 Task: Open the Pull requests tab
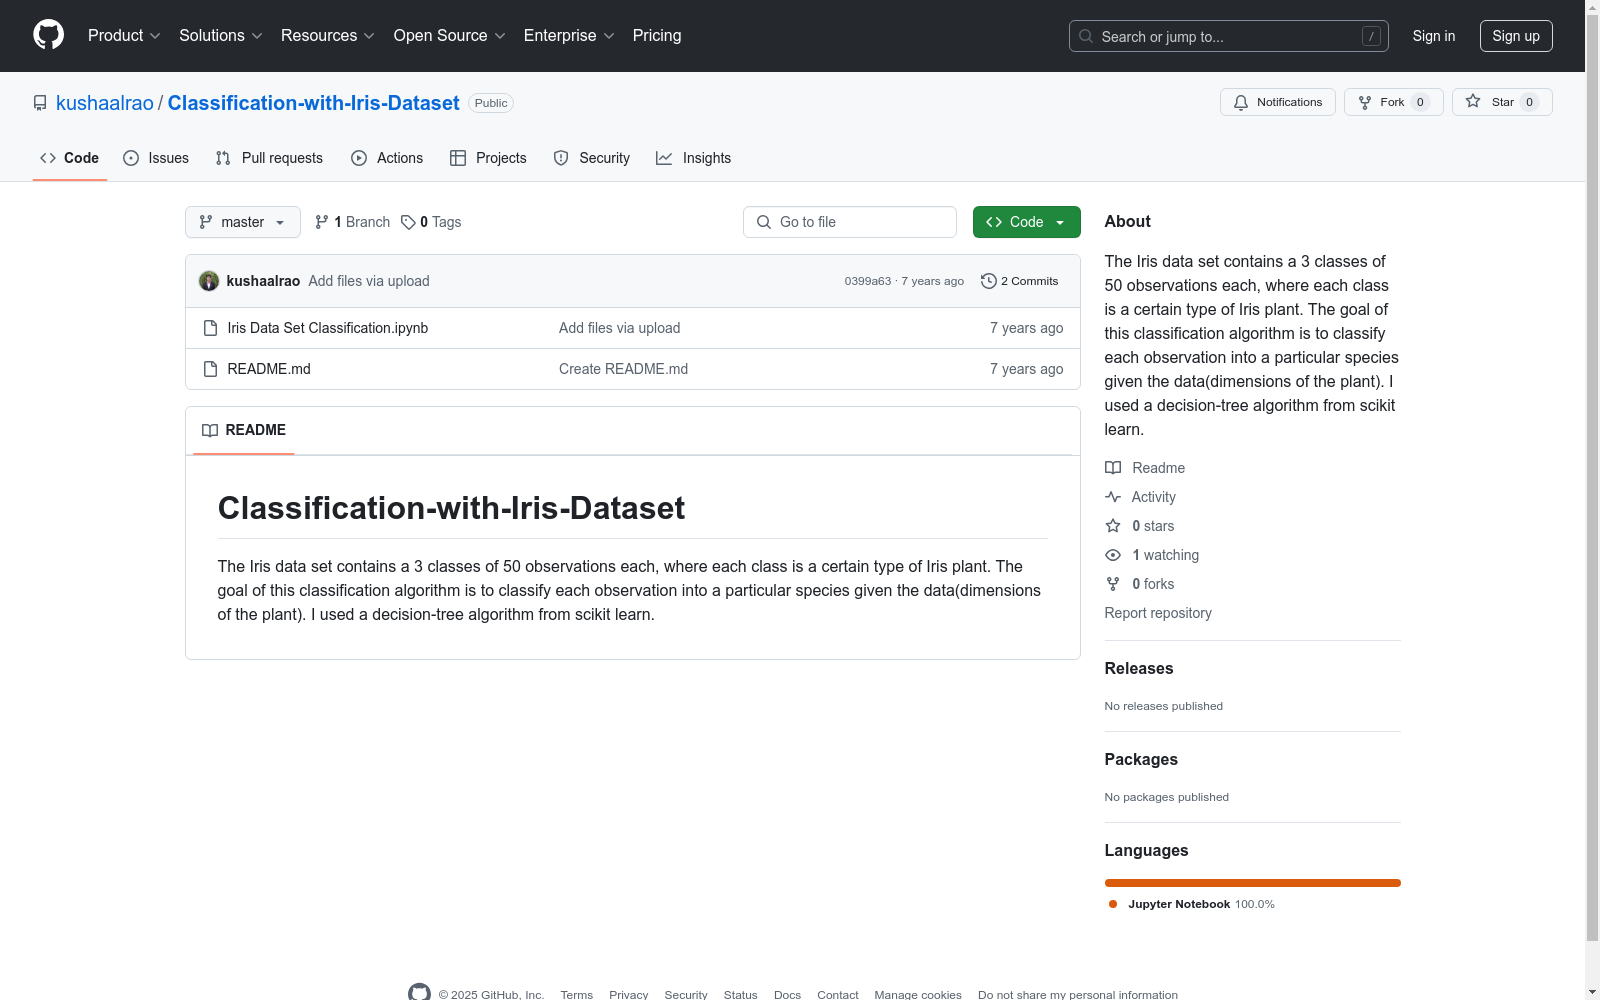coord(269,158)
